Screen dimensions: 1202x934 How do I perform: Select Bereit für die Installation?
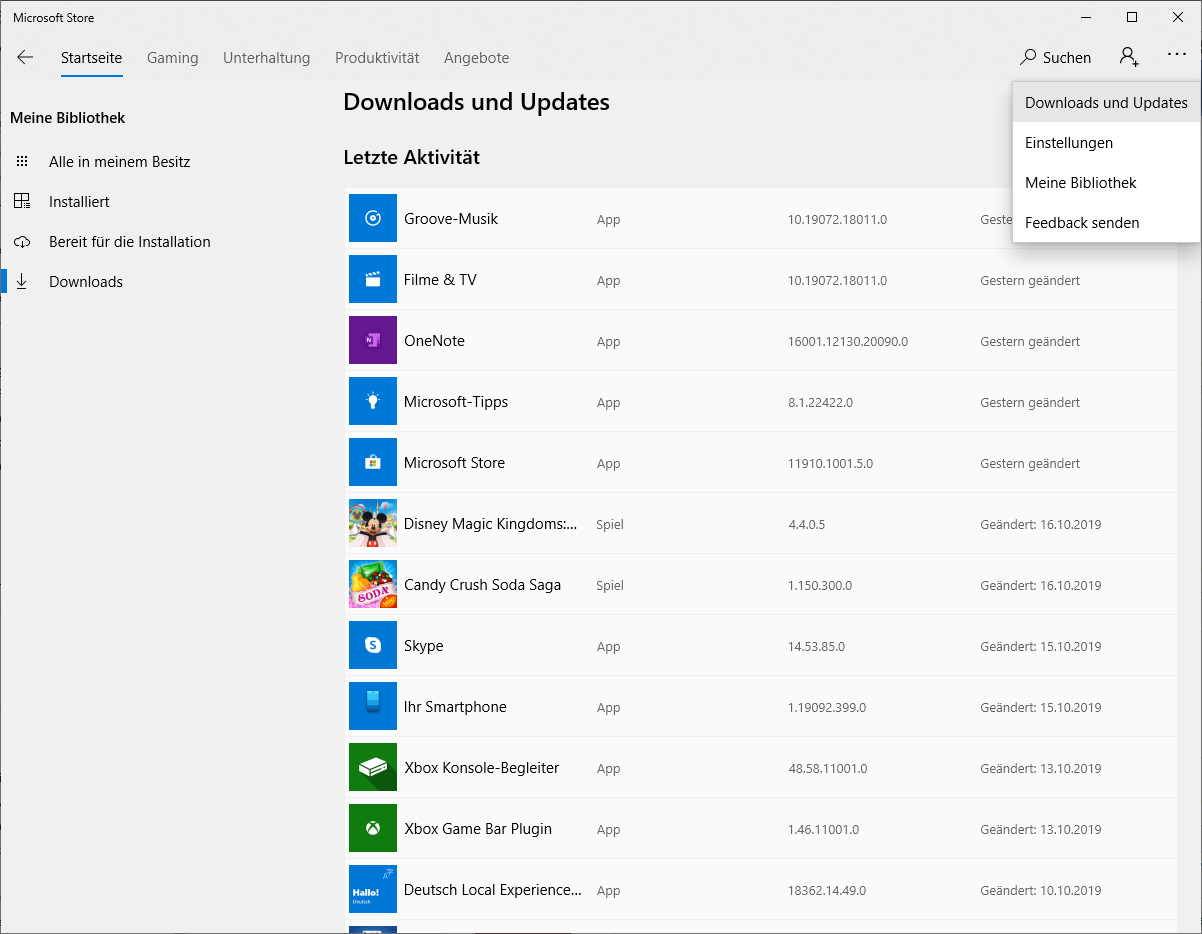coord(129,241)
